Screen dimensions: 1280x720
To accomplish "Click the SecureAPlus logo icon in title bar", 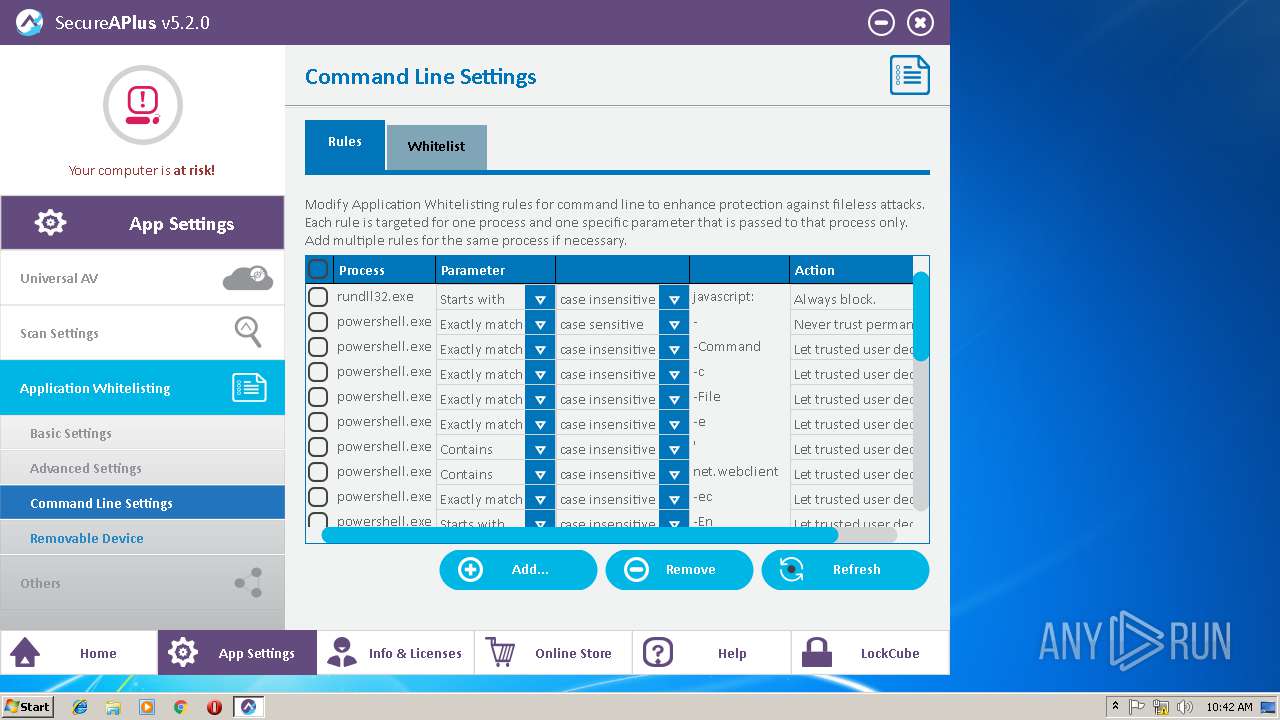I will click(29, 22).
